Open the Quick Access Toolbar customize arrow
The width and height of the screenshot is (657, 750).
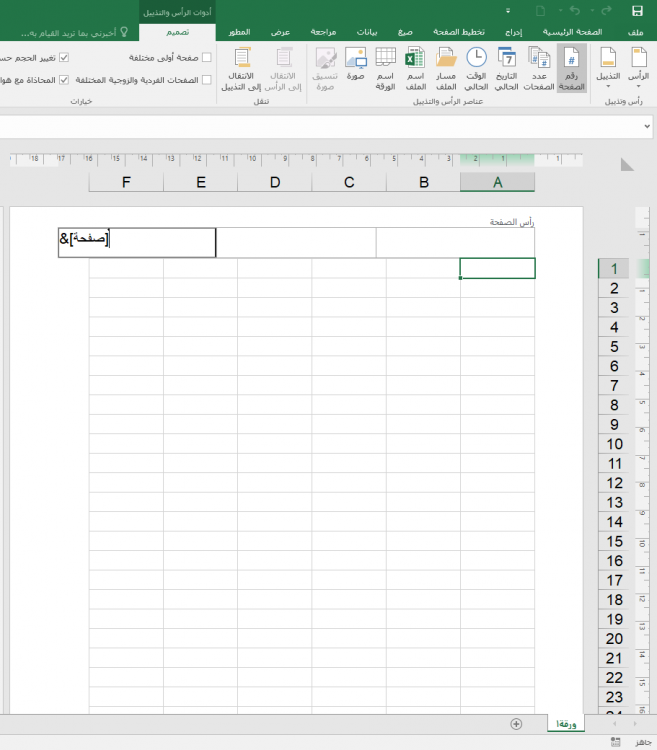coord(508,11)
